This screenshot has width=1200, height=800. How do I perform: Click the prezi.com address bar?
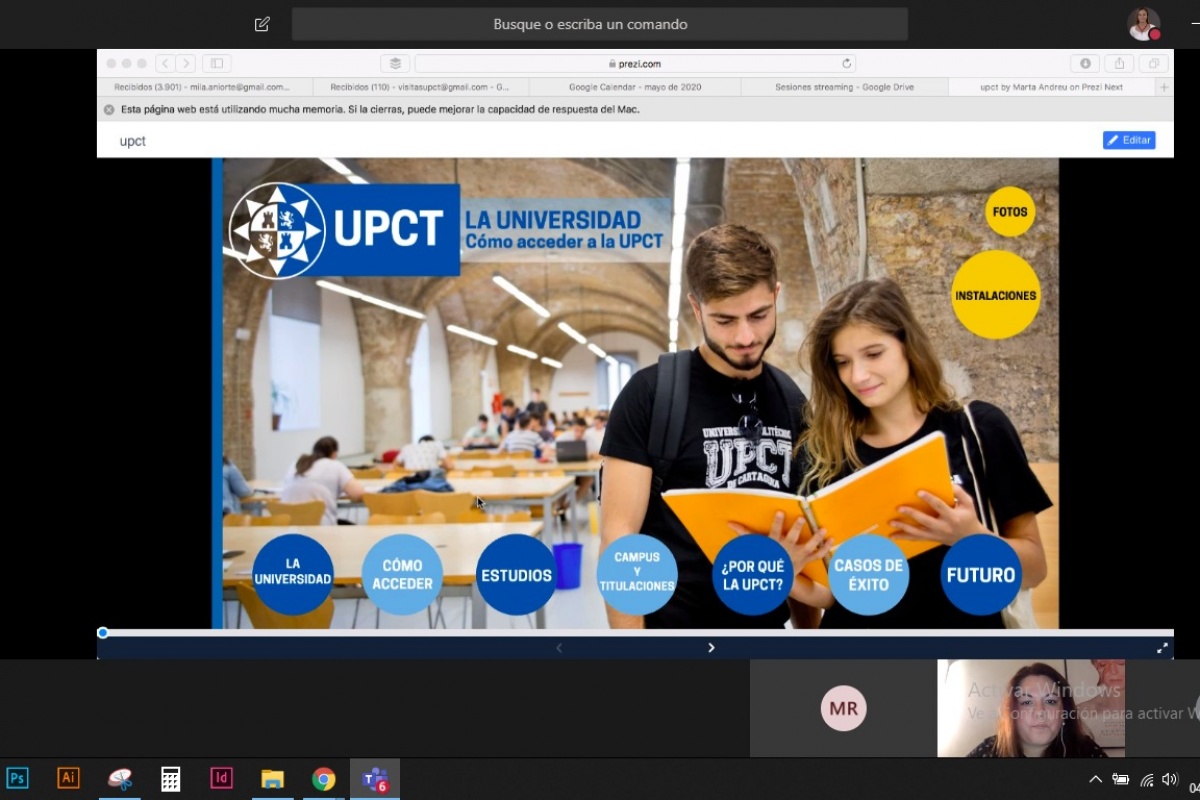[x=636, y=63]
